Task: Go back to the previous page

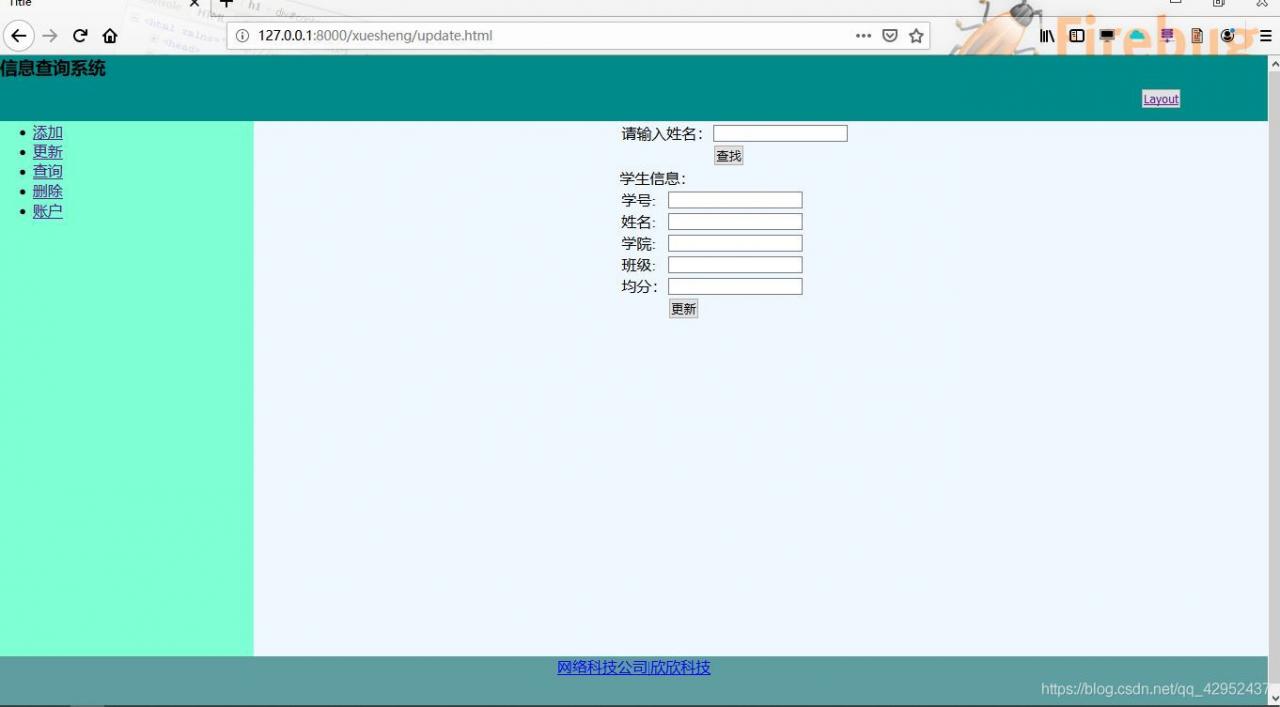Action: pyautogui.click(x=18, y=36)
